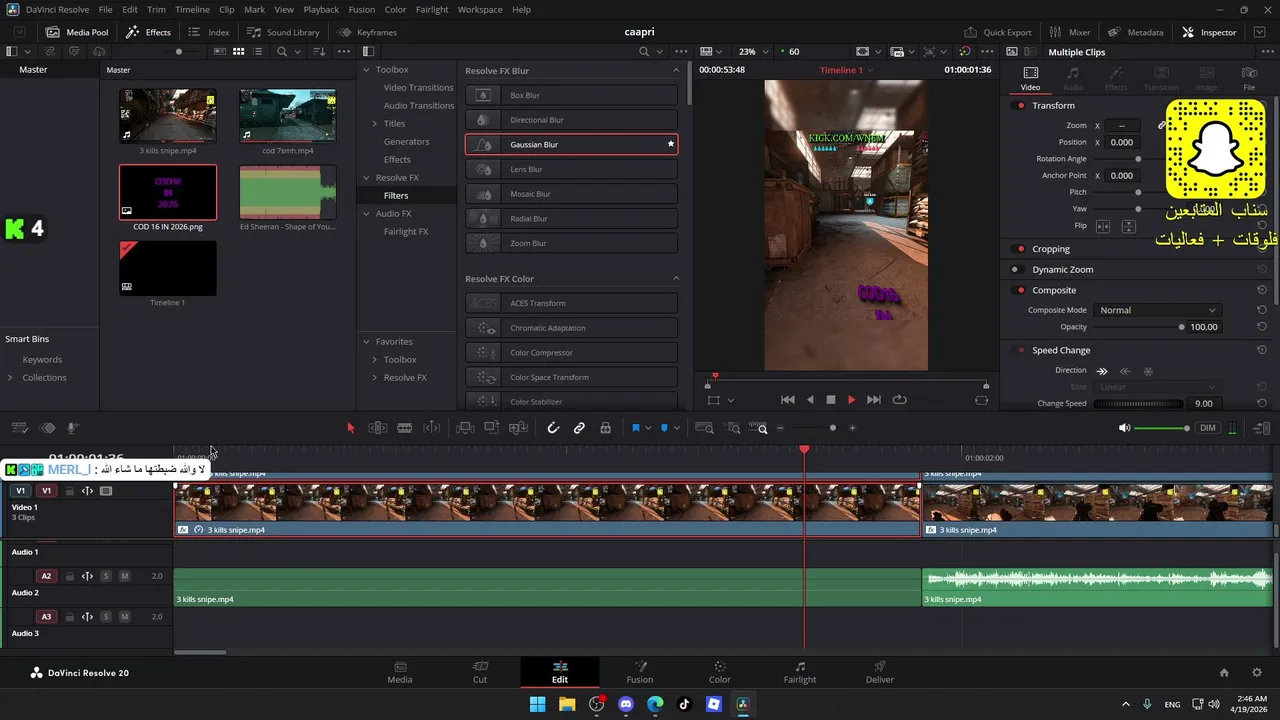Open the Timeline 1 name dropdown
Screen dimensions: 1280x720
coord(845,70)
